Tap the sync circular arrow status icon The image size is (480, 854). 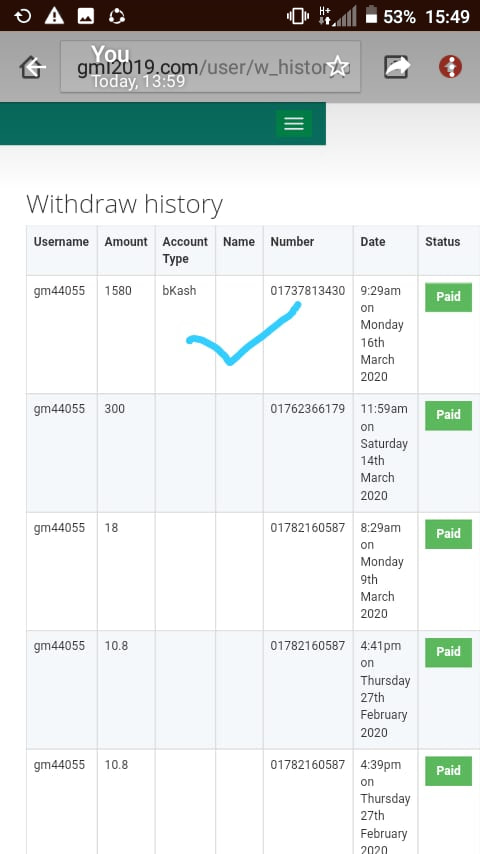coord(117,16)
